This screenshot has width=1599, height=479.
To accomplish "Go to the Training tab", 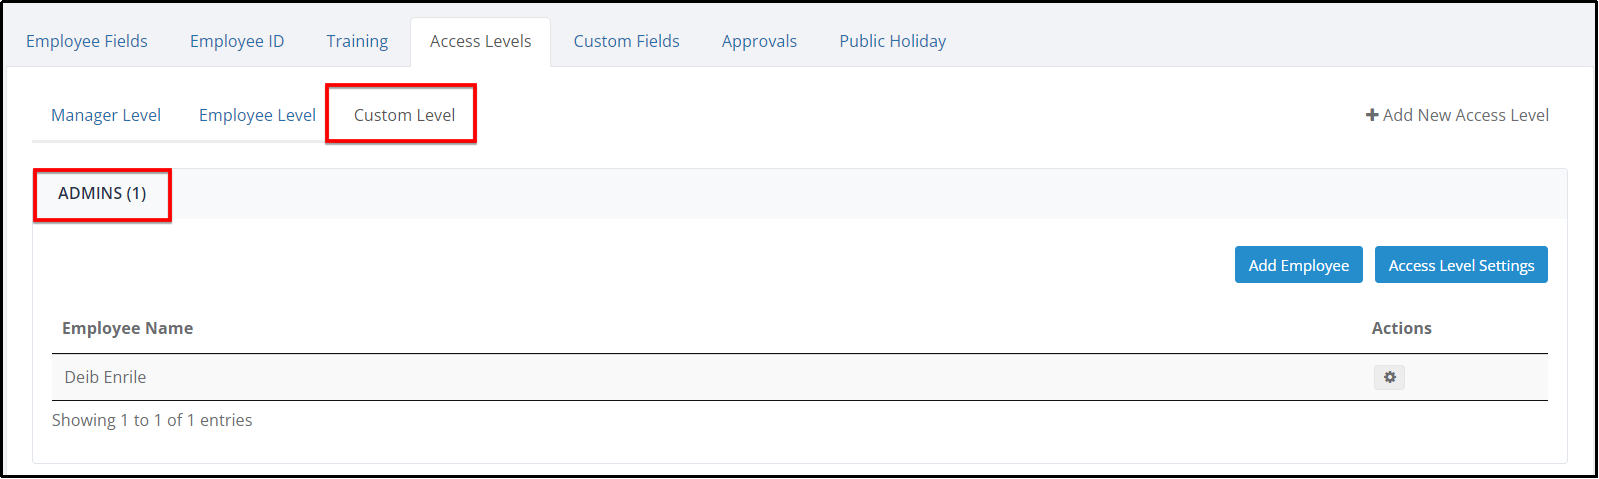I will (357, 41).
